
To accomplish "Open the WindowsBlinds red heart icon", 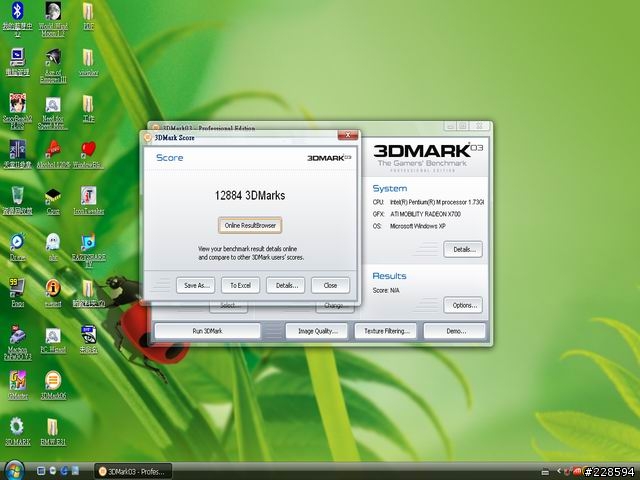I will (x=88, y=154).
